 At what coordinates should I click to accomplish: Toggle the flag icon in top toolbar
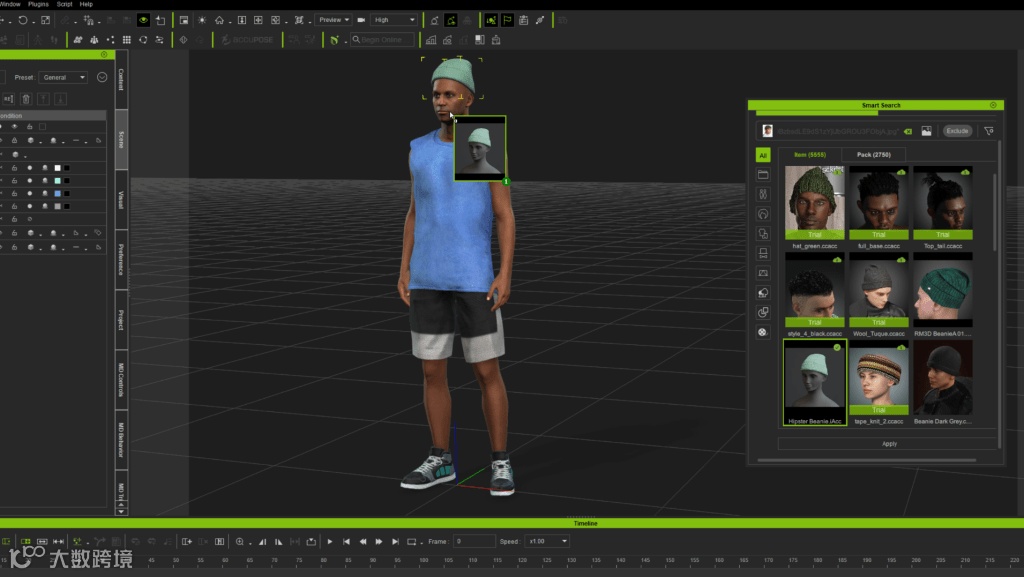coord(507,20)
